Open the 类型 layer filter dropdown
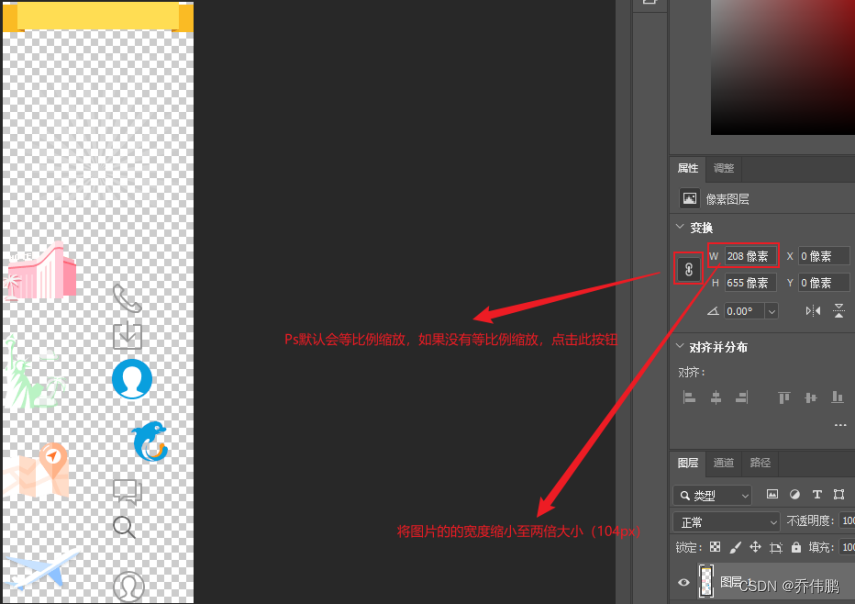Viewport: 855px width, 604px height. 713,496
